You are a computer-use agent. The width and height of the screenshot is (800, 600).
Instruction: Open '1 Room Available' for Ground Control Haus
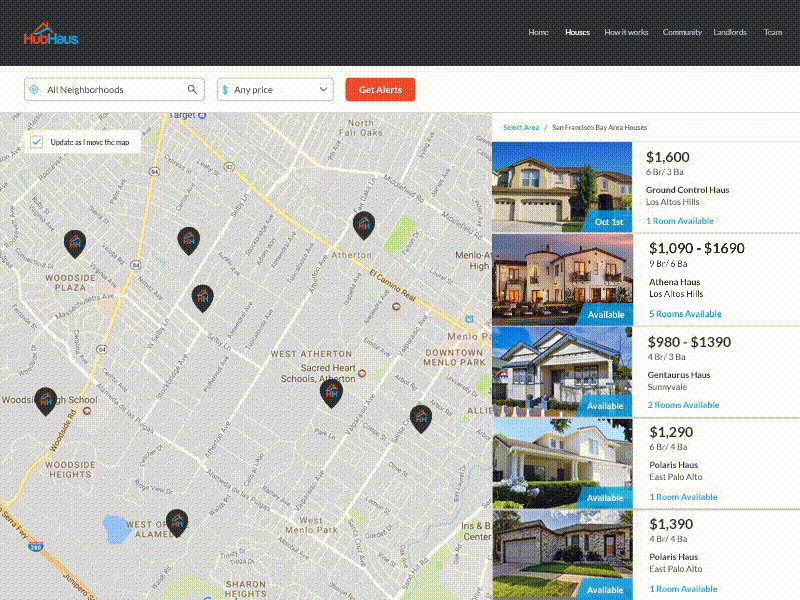click(680, 221)
